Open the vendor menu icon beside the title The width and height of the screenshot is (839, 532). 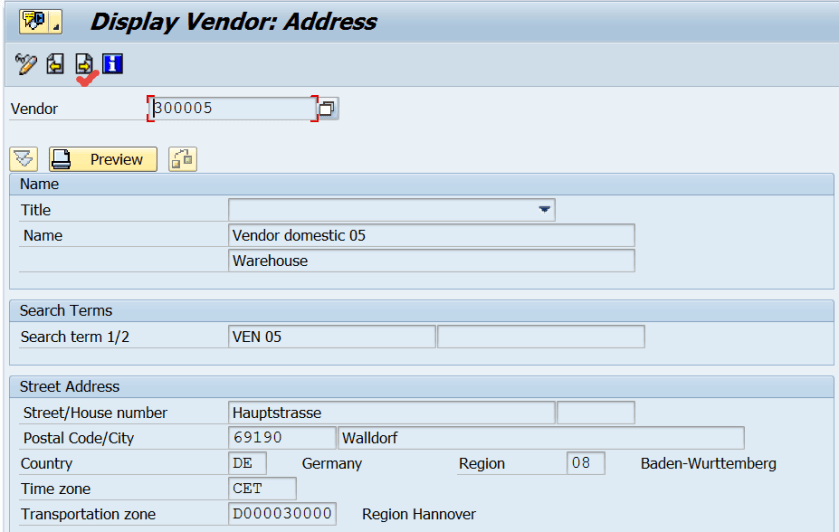coord(40,21)
